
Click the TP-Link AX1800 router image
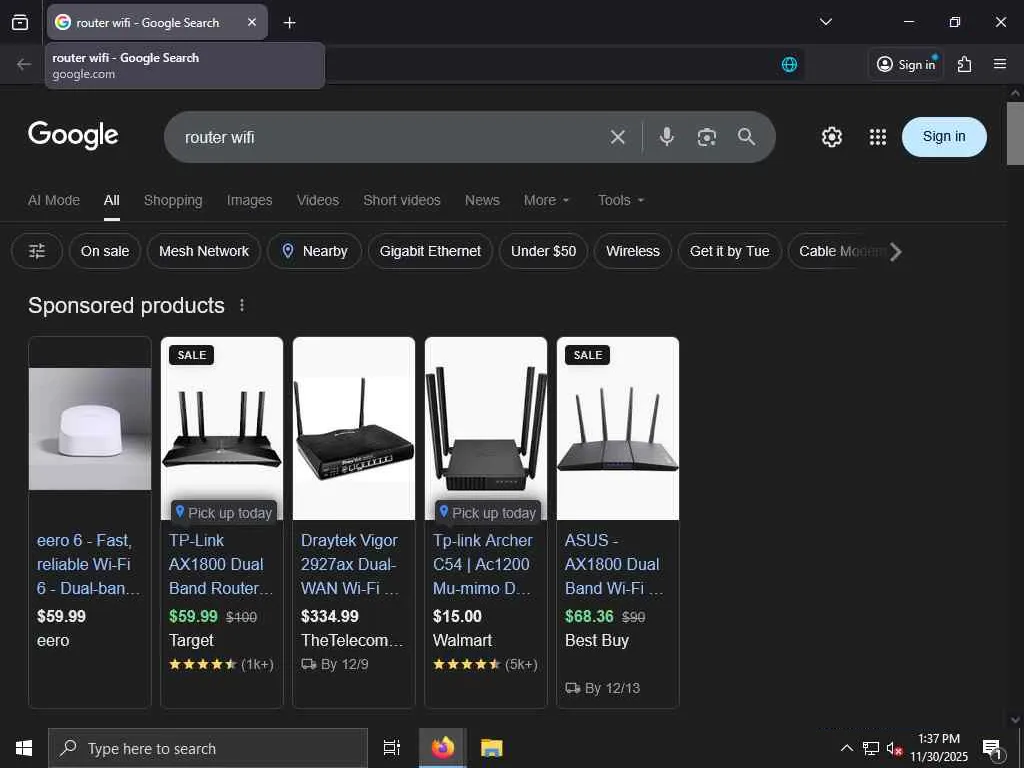222,428
